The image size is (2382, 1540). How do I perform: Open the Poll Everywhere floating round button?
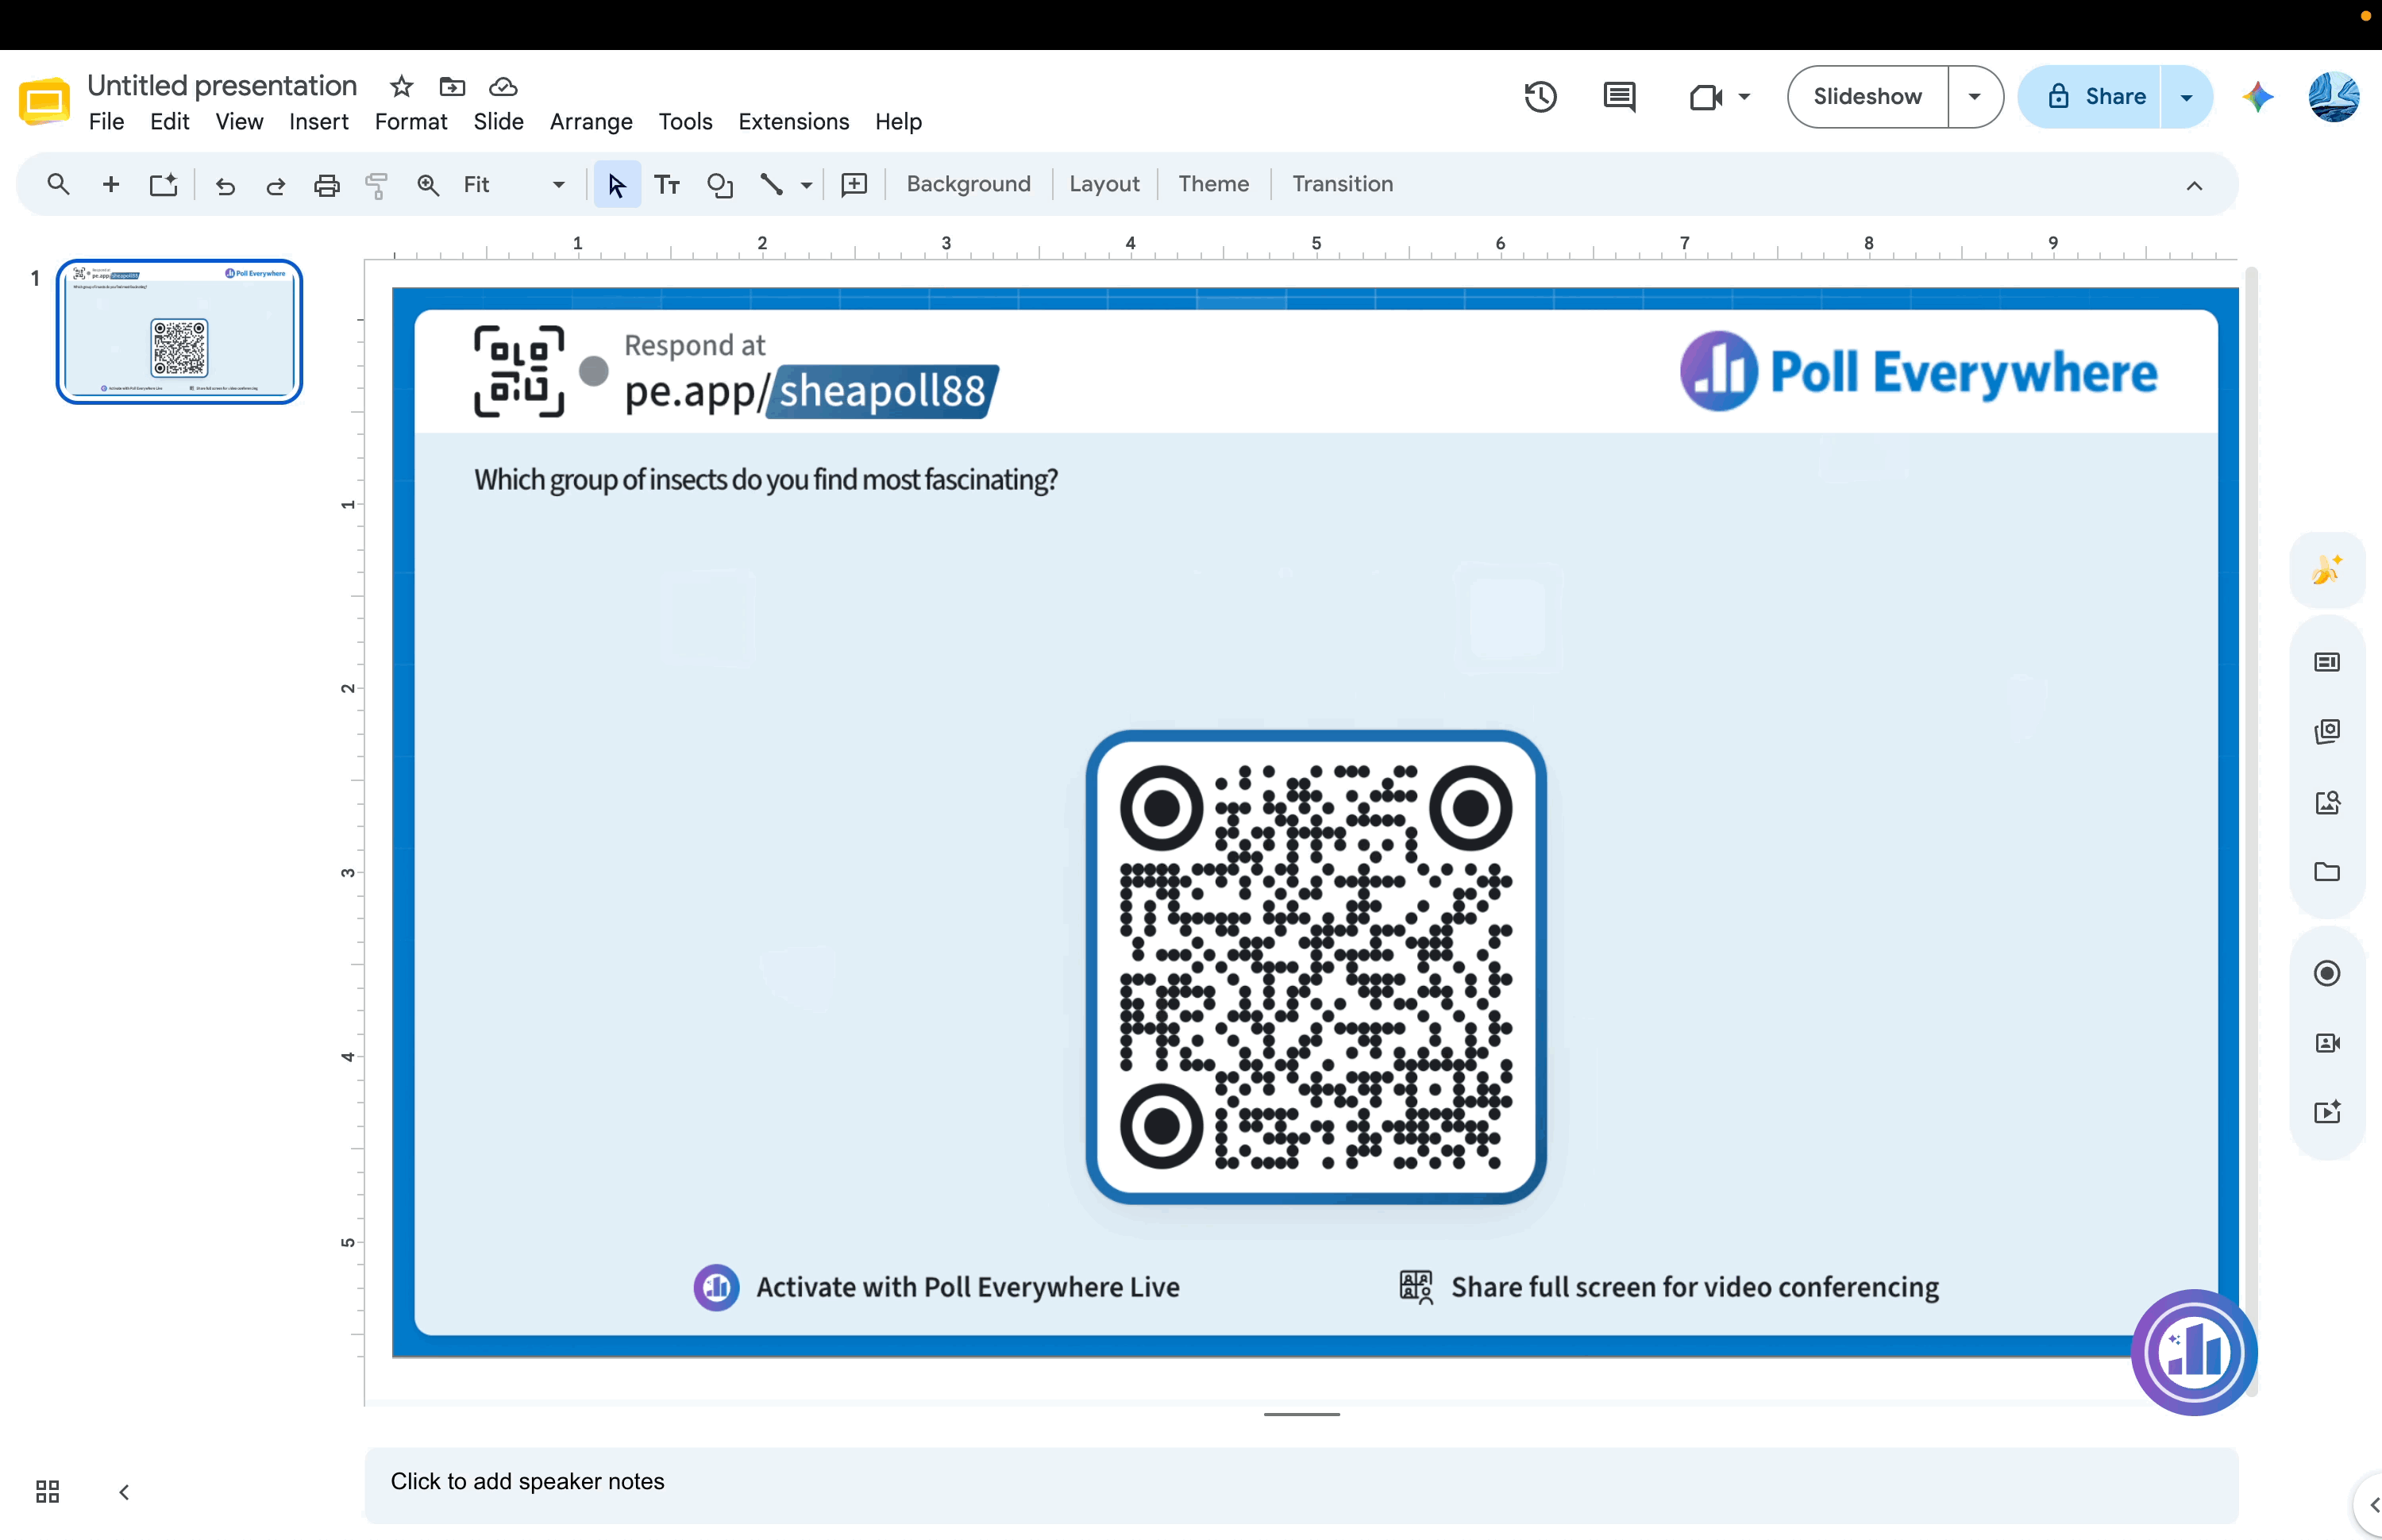click(2194, 1352)
